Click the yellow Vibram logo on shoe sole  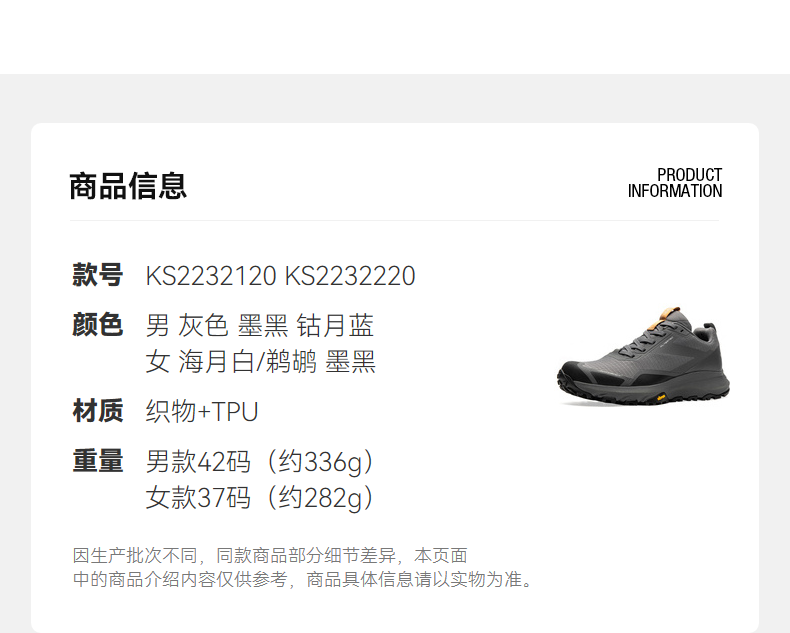[x=661, y=398]
